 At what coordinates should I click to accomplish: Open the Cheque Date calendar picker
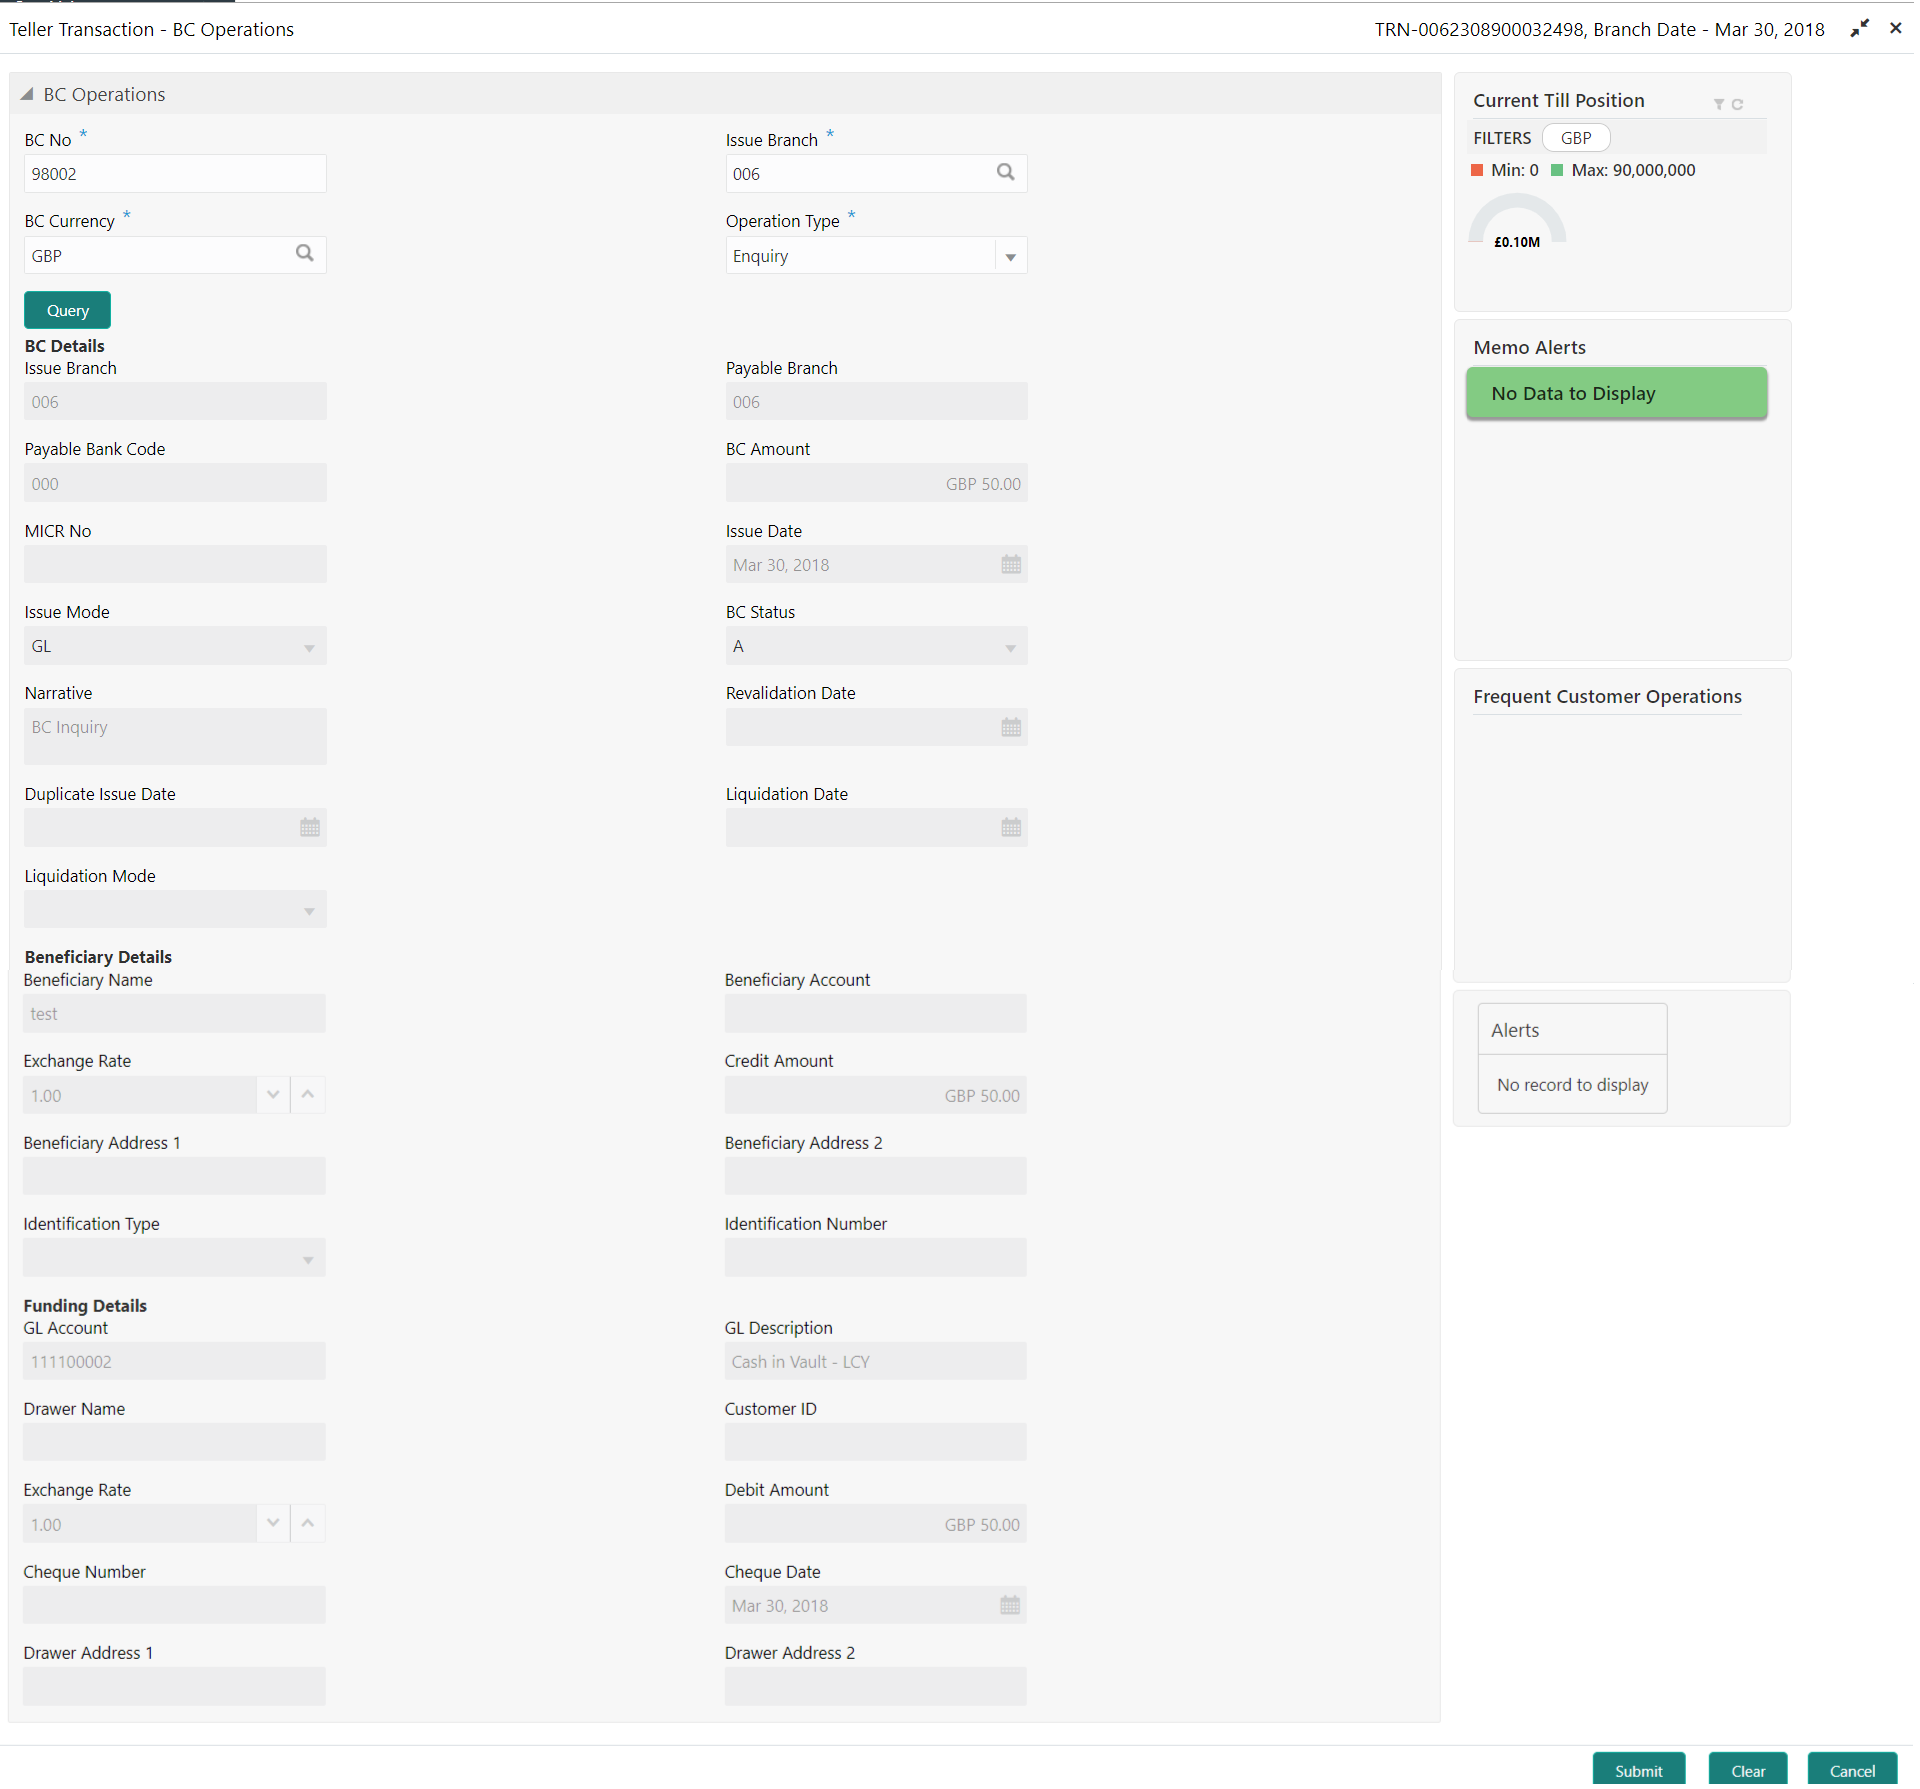[x=1010, y=1606]
